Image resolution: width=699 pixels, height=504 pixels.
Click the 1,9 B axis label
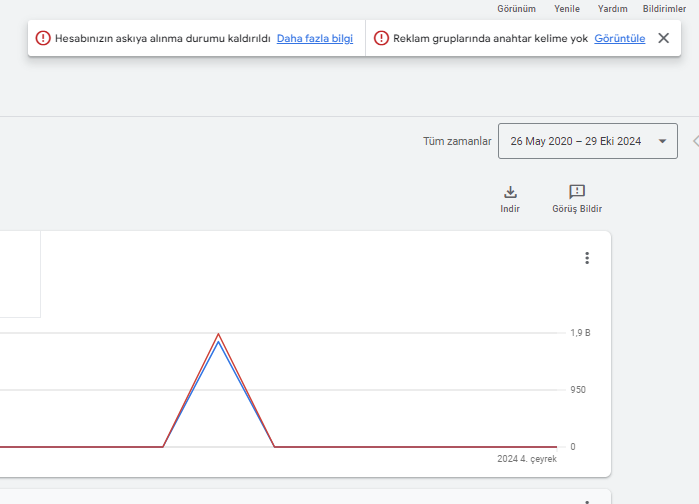click(x=580, y=333)
